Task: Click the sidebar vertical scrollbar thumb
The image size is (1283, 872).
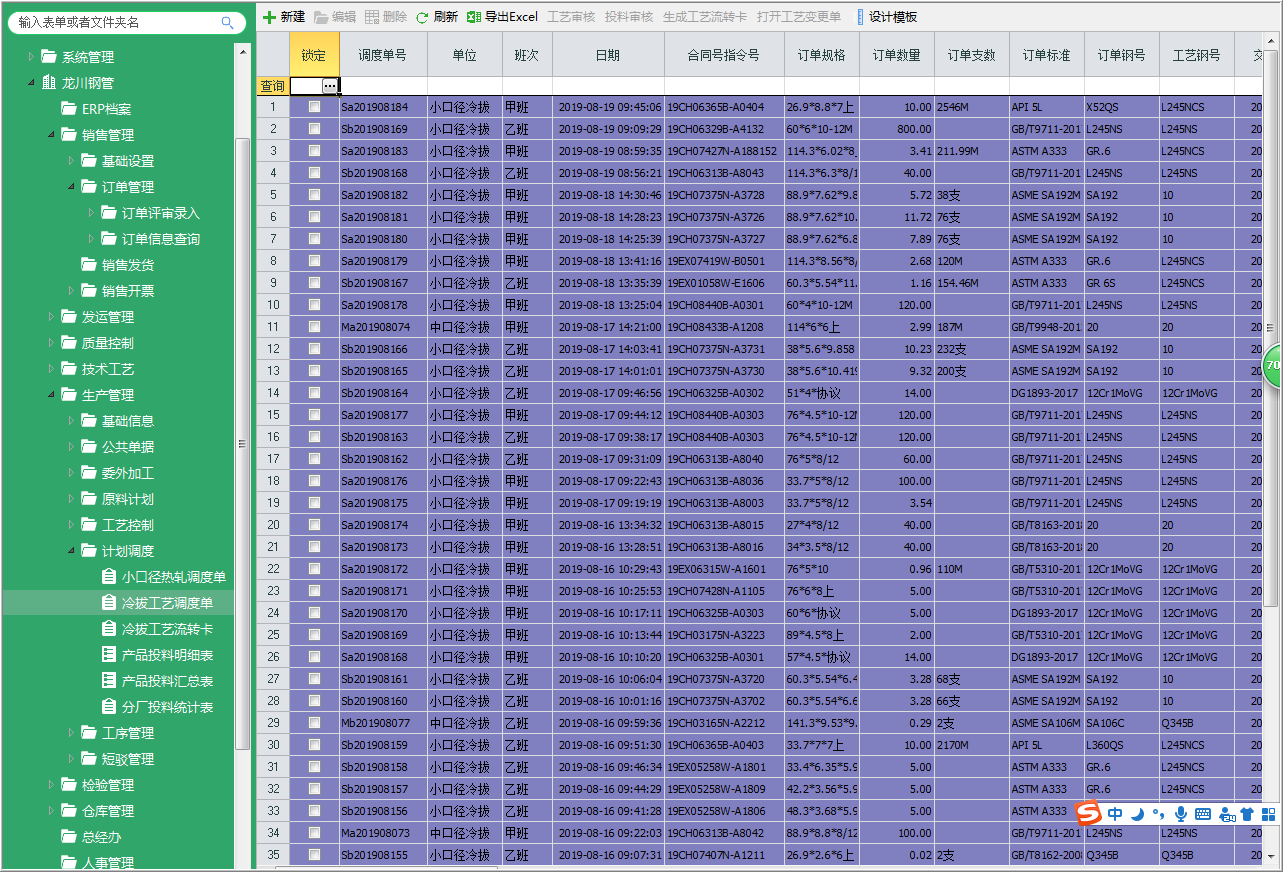Action: pyautogui.click(x=242, y=443)
